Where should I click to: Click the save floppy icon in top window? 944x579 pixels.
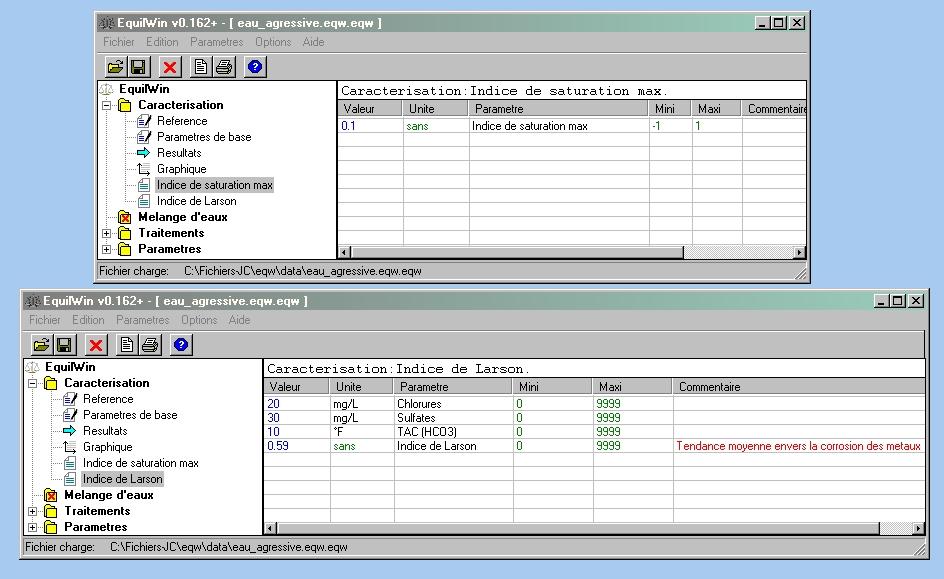point(138,67)
